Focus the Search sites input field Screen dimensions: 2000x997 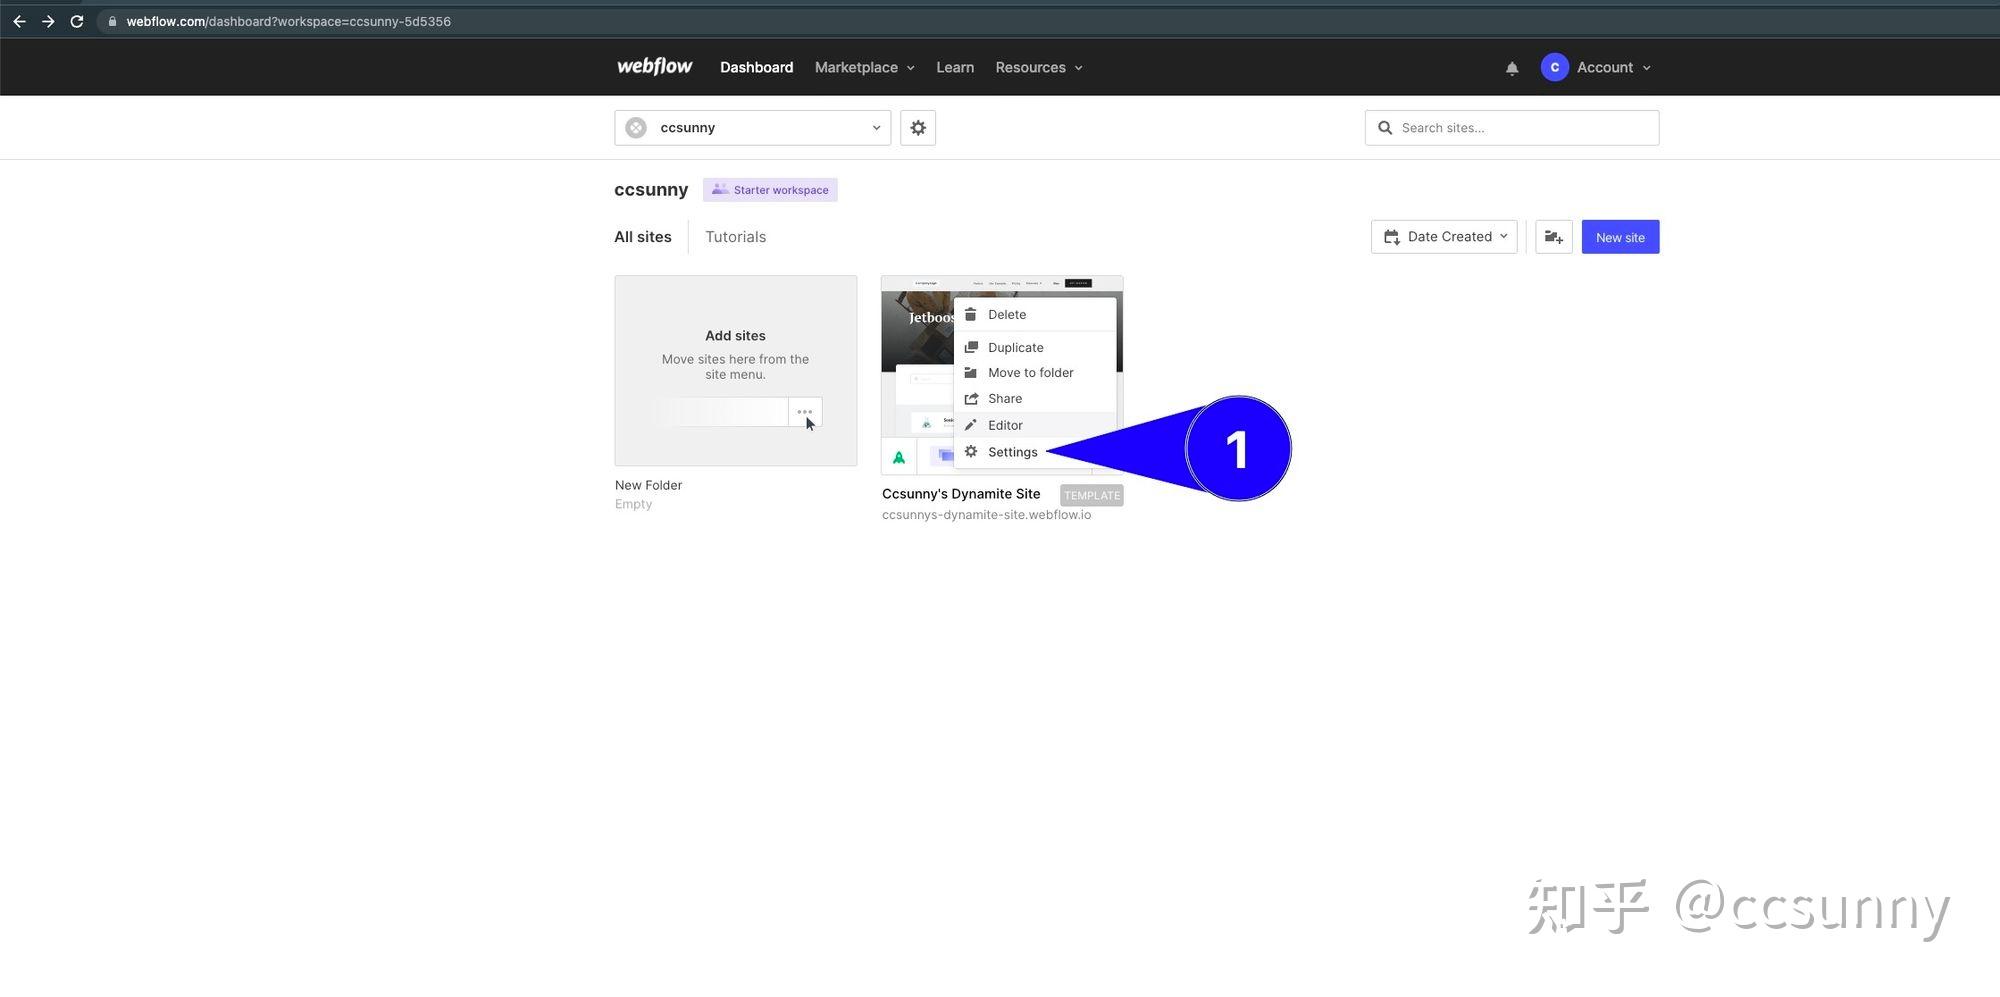click(1512, 128)
